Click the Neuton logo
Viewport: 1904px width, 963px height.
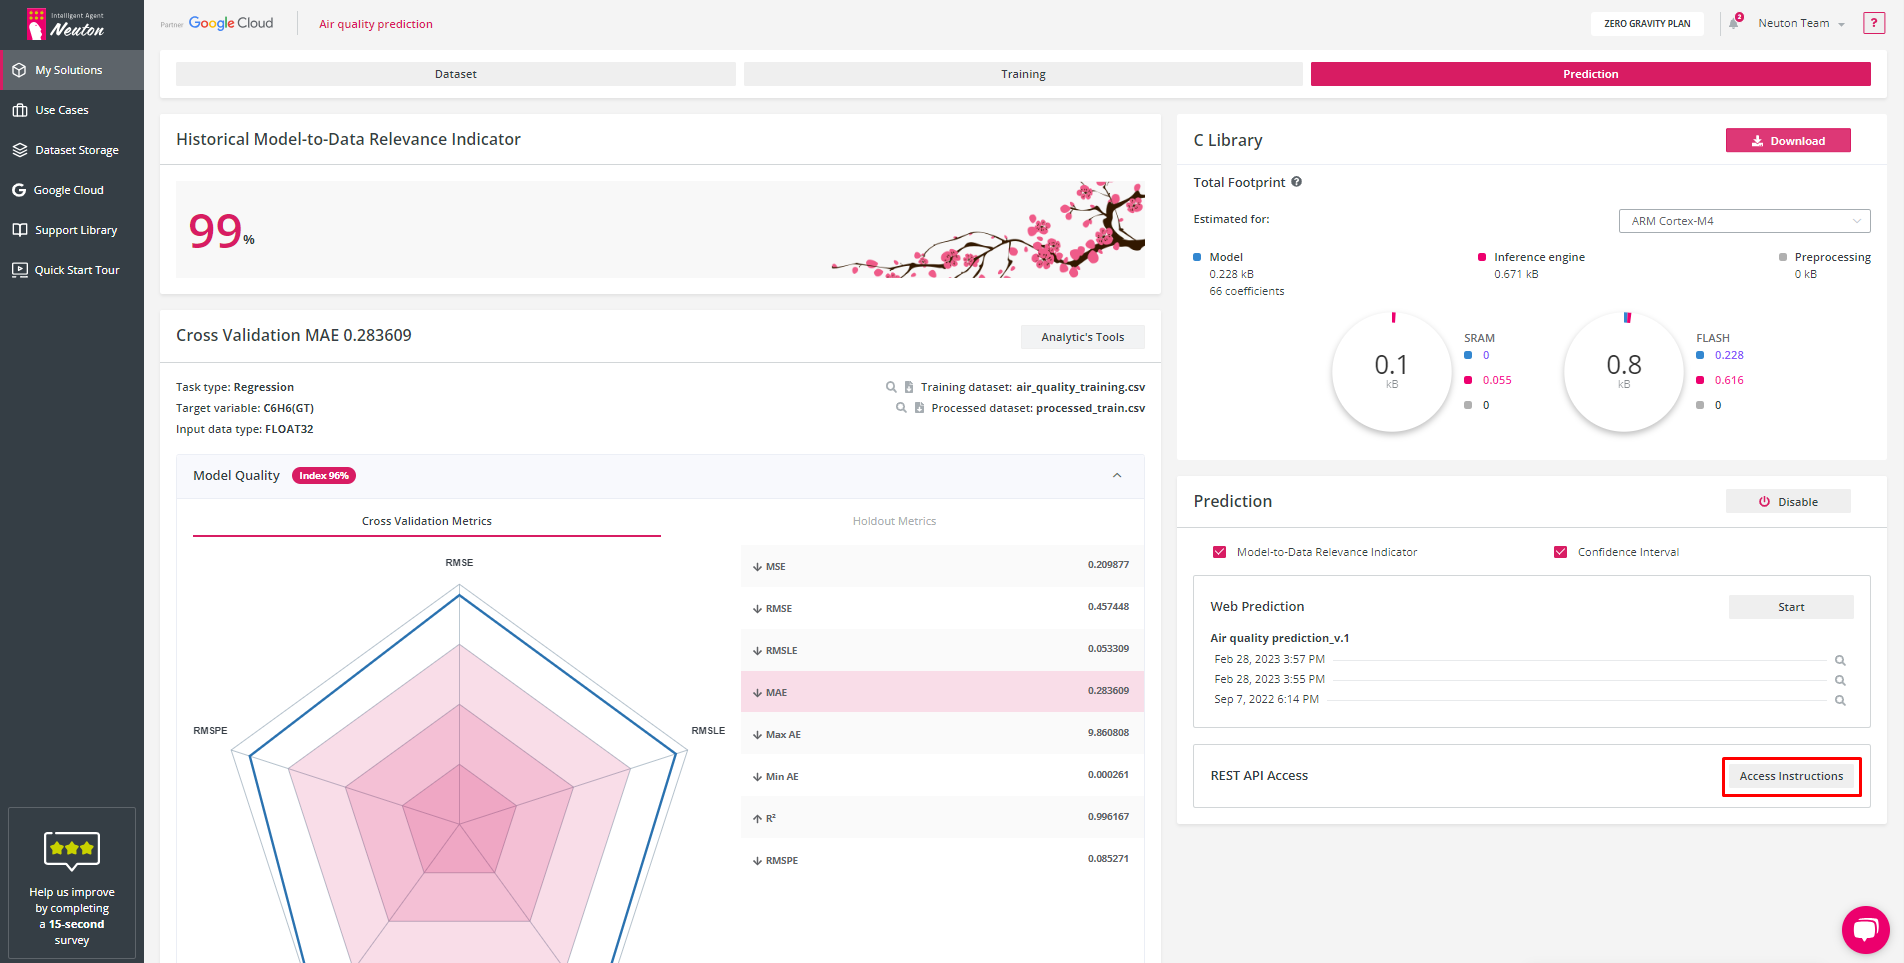pos(66,23)
